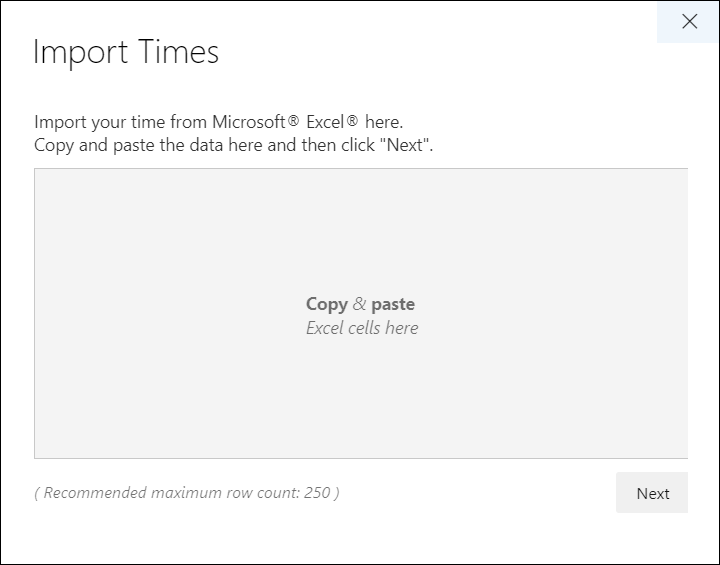Close the Import Times dialog
Viewport: 720px width, 565px height.
[x=688, y=22]
